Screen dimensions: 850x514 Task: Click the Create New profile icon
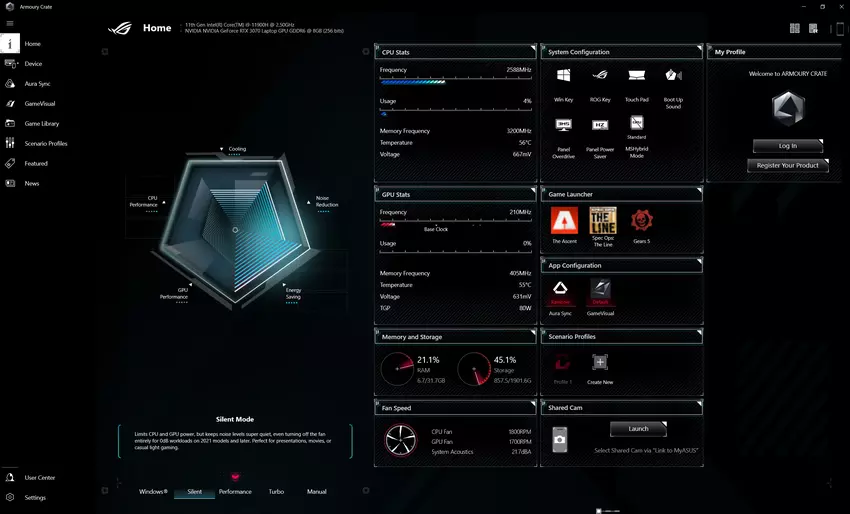click(x=600, y=363)
